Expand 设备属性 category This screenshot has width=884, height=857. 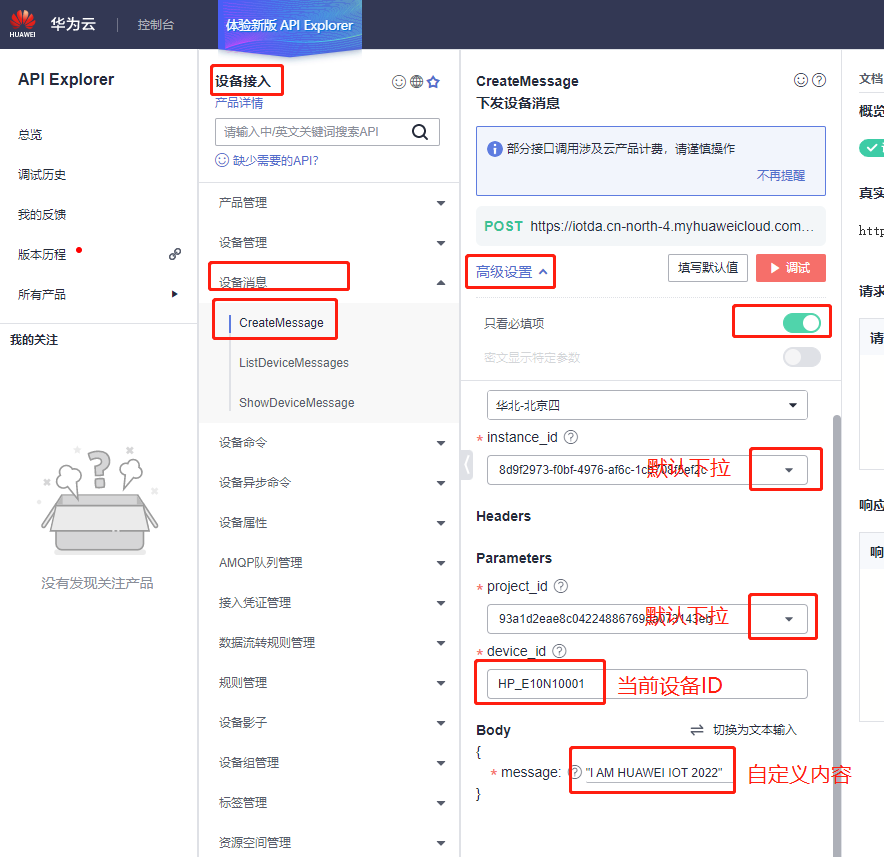tap(441, 523)
